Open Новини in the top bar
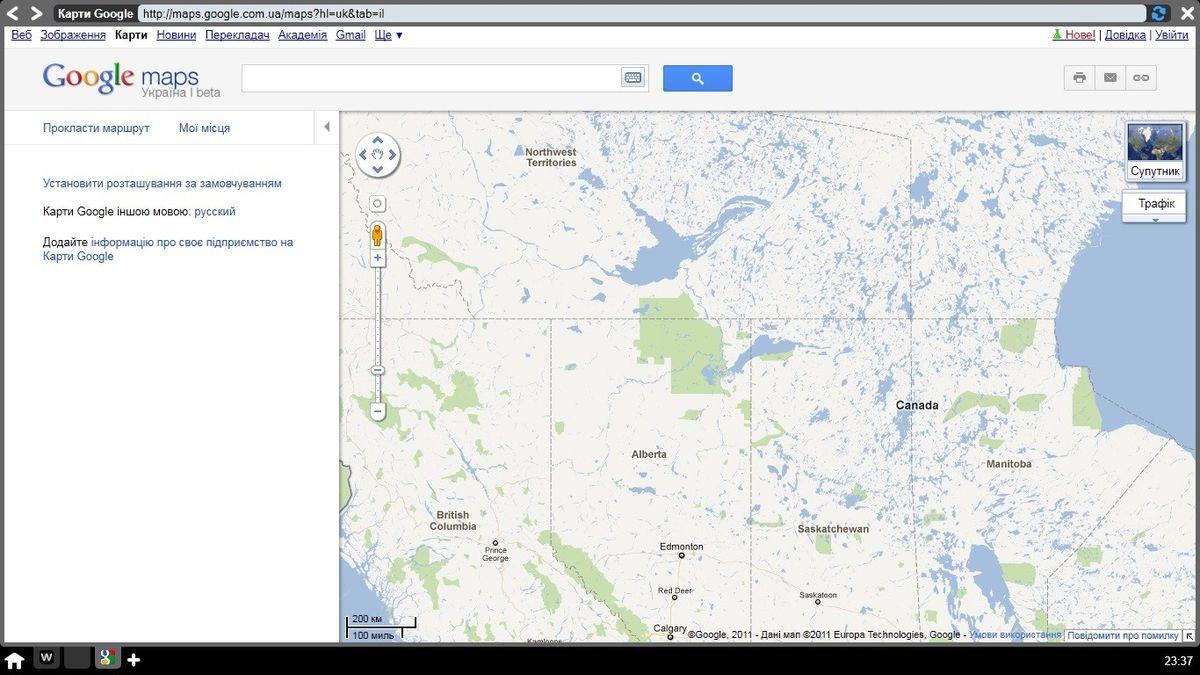This screenshot has width=1200, height=675. 176,35
